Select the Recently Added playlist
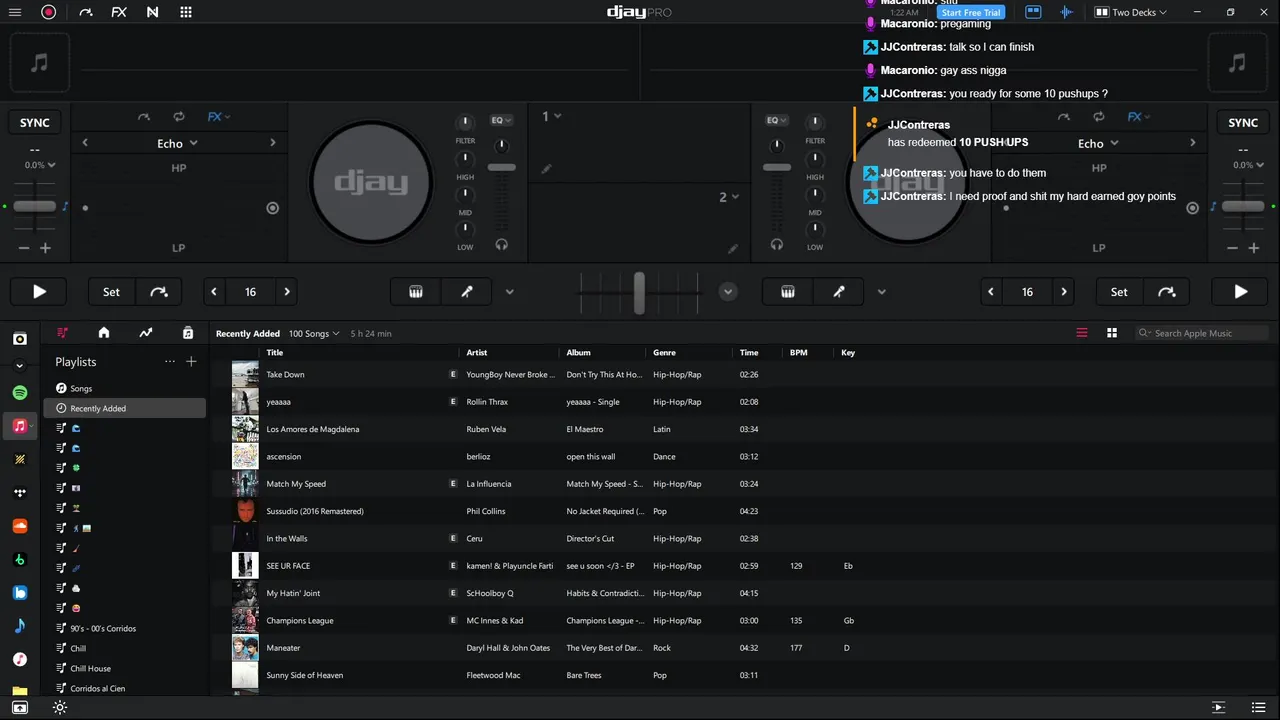The image size is (1280, 720). click(x=125, y=408)
